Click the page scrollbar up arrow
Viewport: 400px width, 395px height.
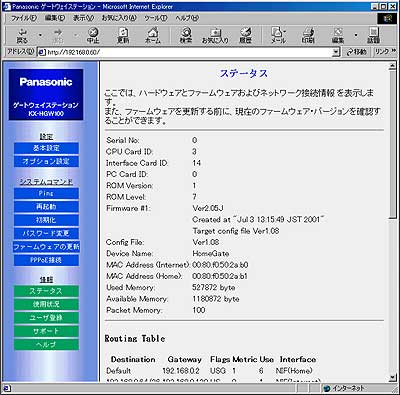pos(393,66)
